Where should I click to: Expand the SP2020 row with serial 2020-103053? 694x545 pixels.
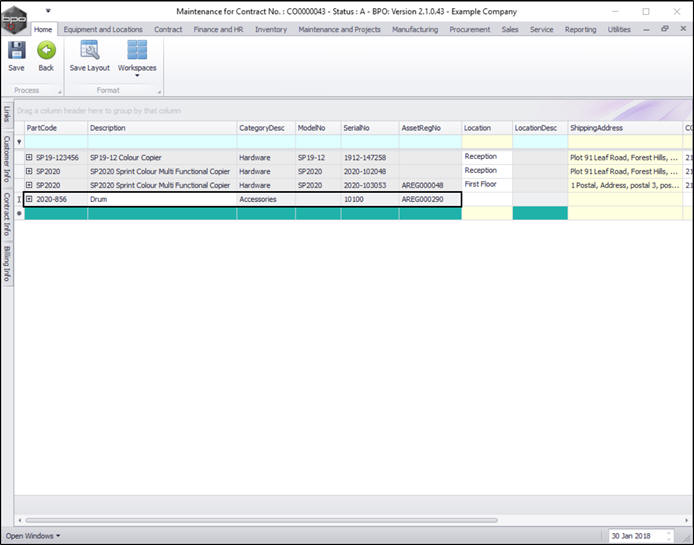click(x=29, y=185)
